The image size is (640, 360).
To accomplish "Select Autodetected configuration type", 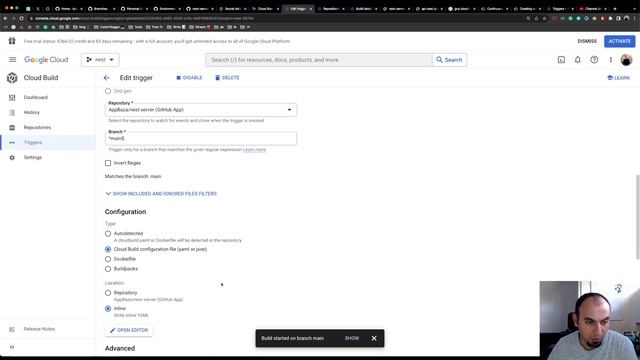I will click(108, 233).
